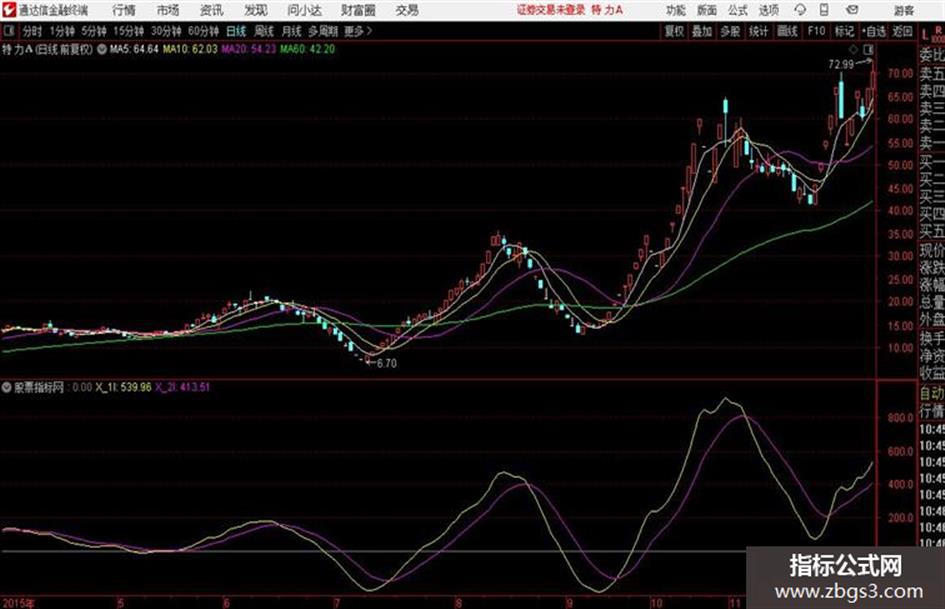Open the customer service headset icon
Screen dimensions: 945x609
click(x=800, y=10)
